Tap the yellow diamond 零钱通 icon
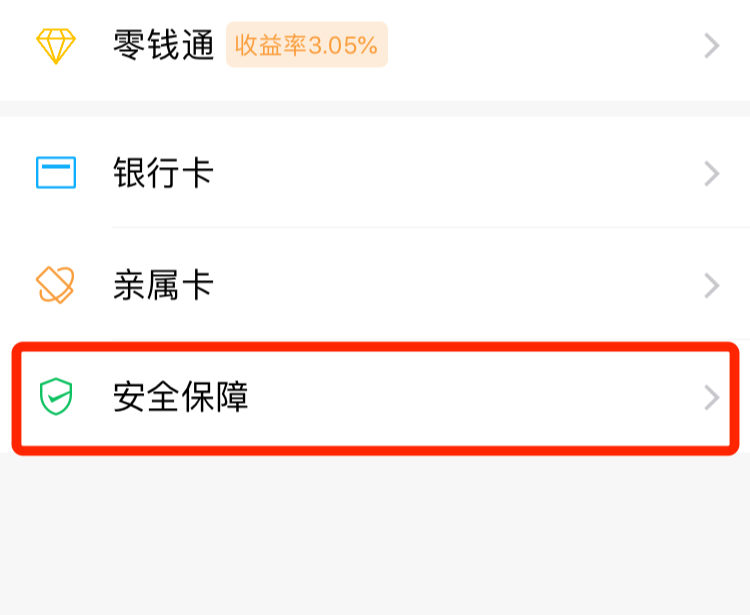The image size is (750, 615). (56, 45)
